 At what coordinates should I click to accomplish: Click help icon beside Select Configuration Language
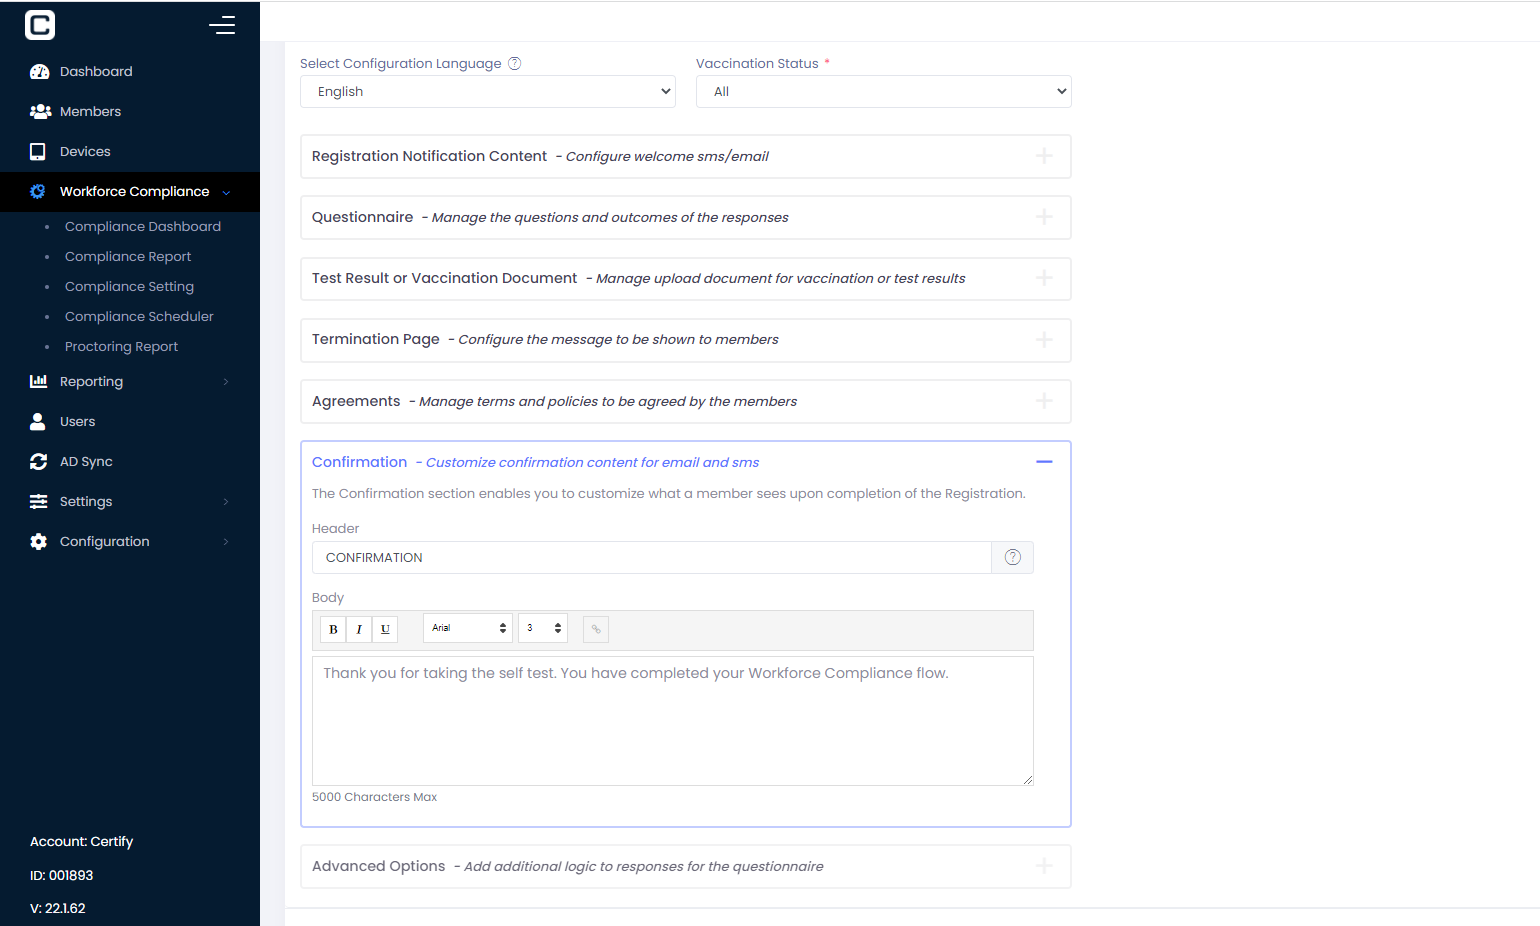click(515, 63)
